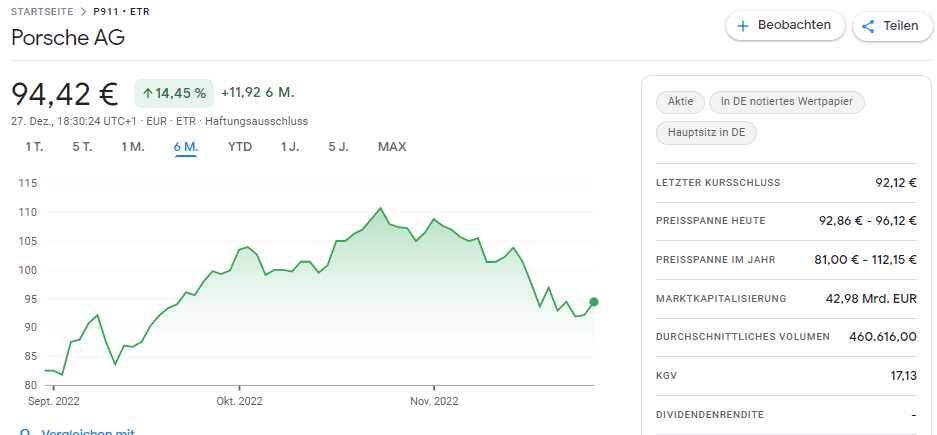Click the value 92,12 €
Viewport: 937px width, 435px height.
895,183
